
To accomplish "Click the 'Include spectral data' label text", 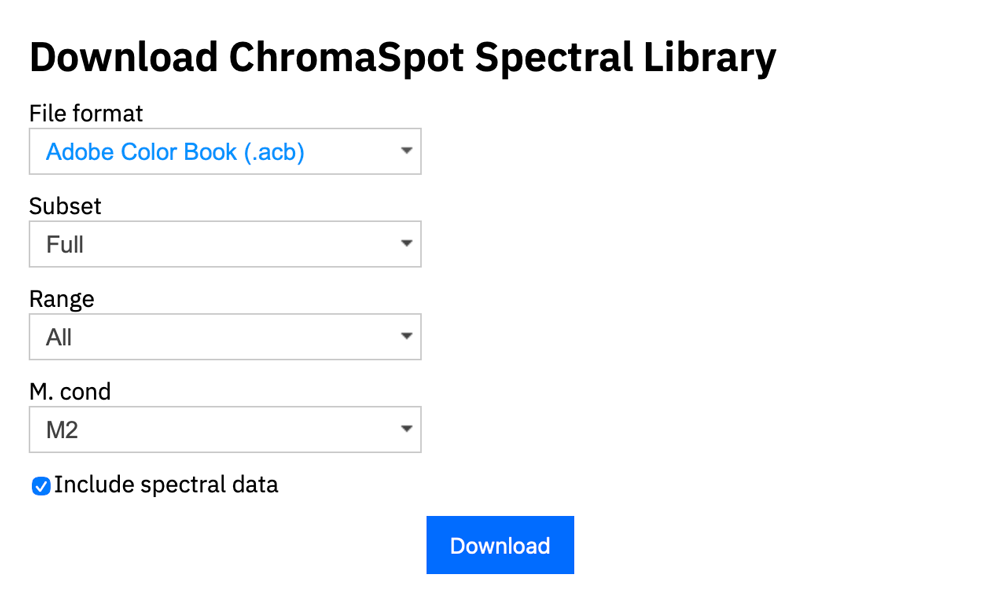I will tap(166, 485).
